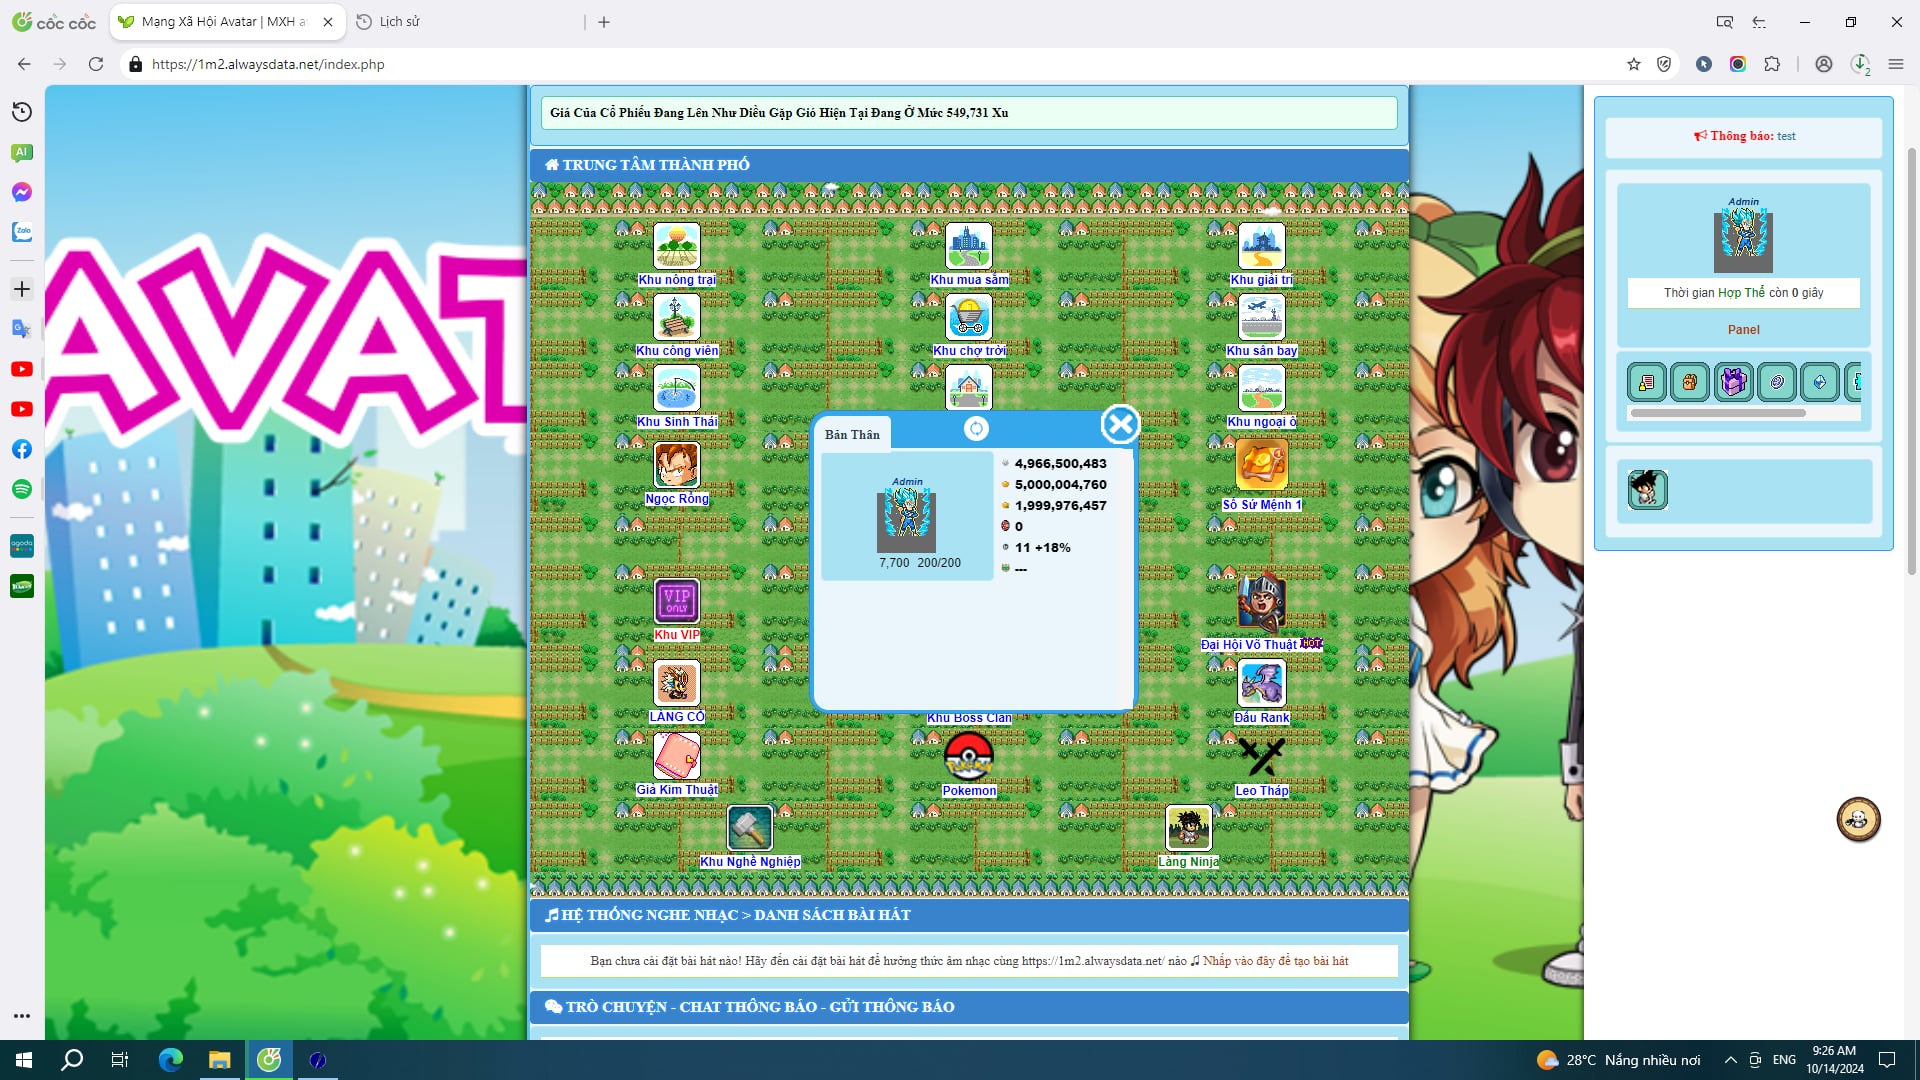Viewport: 1920px width, 1080px height.
Task: Open File Explorer from the taskbar
Action: pyautogui.click(x=219, y=1060)
